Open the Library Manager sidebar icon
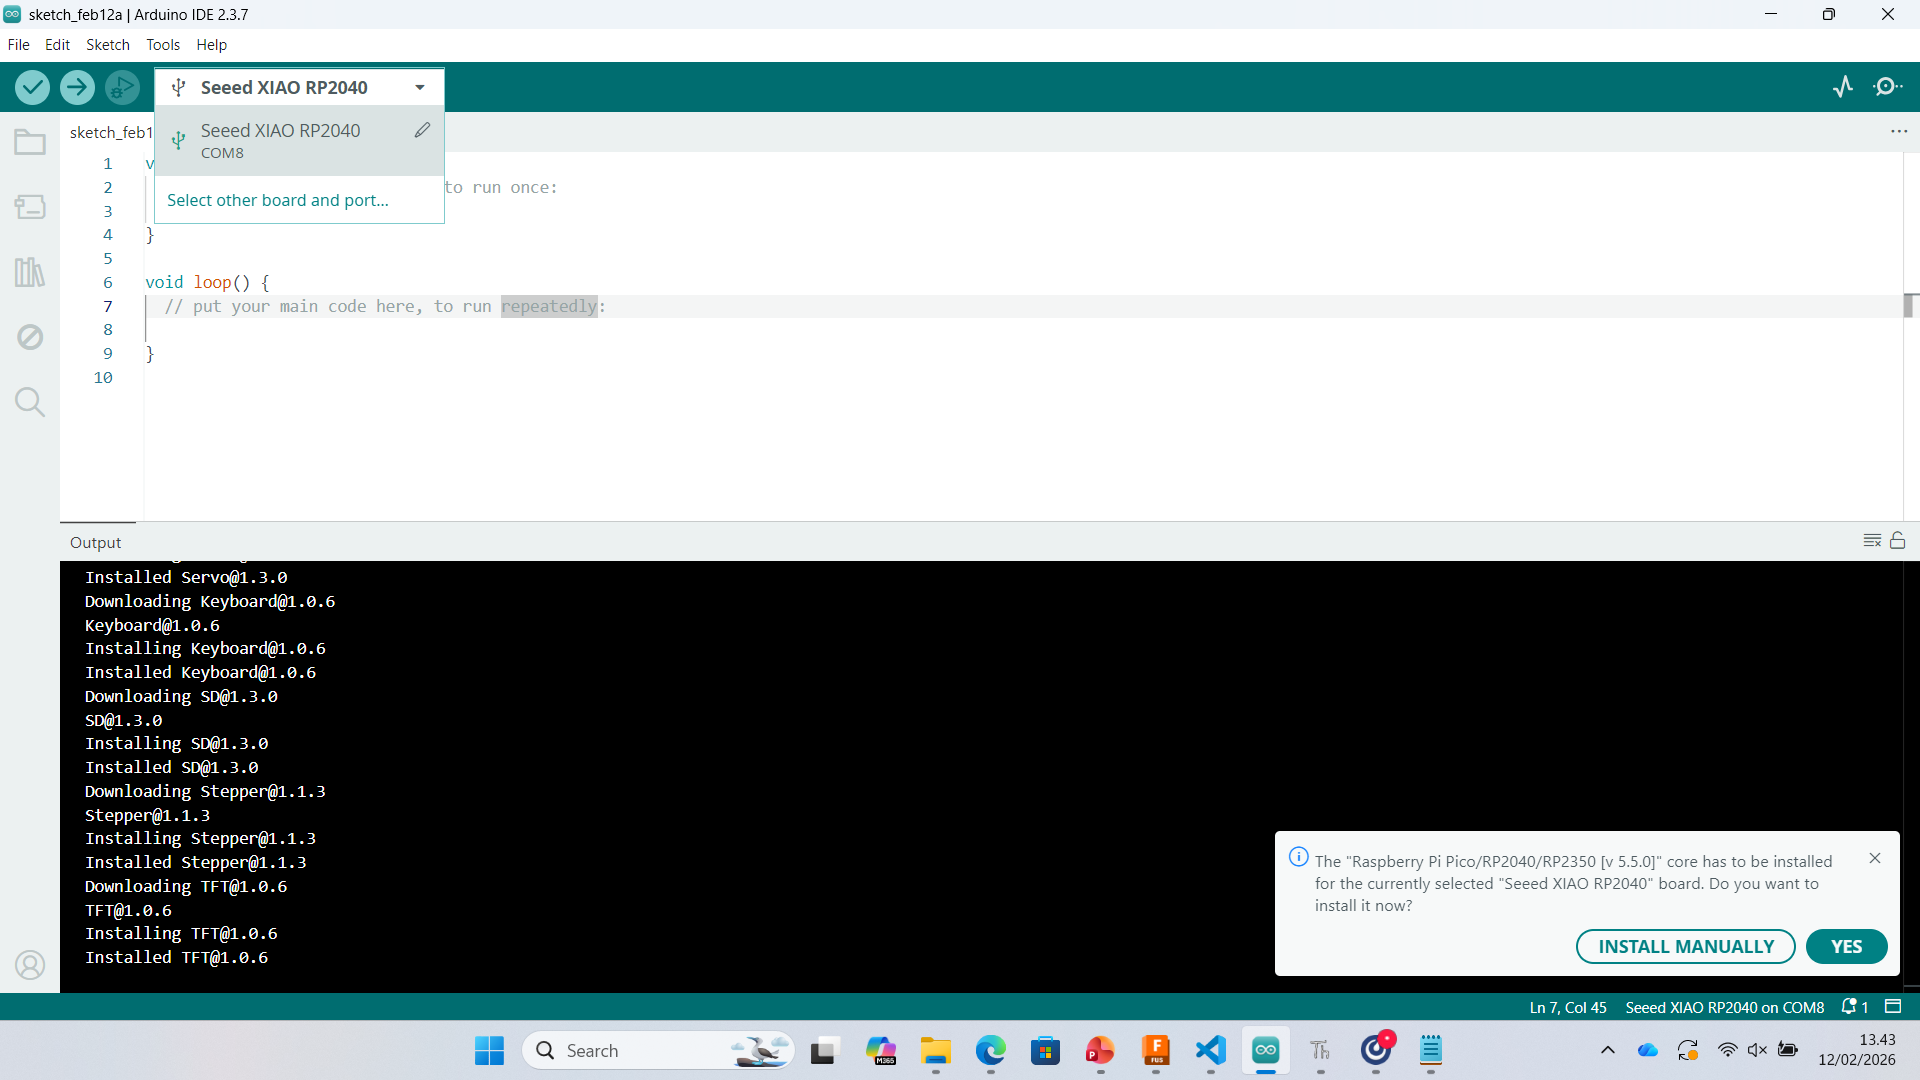The image size is (1920, 1080). (x=30, y=272)
